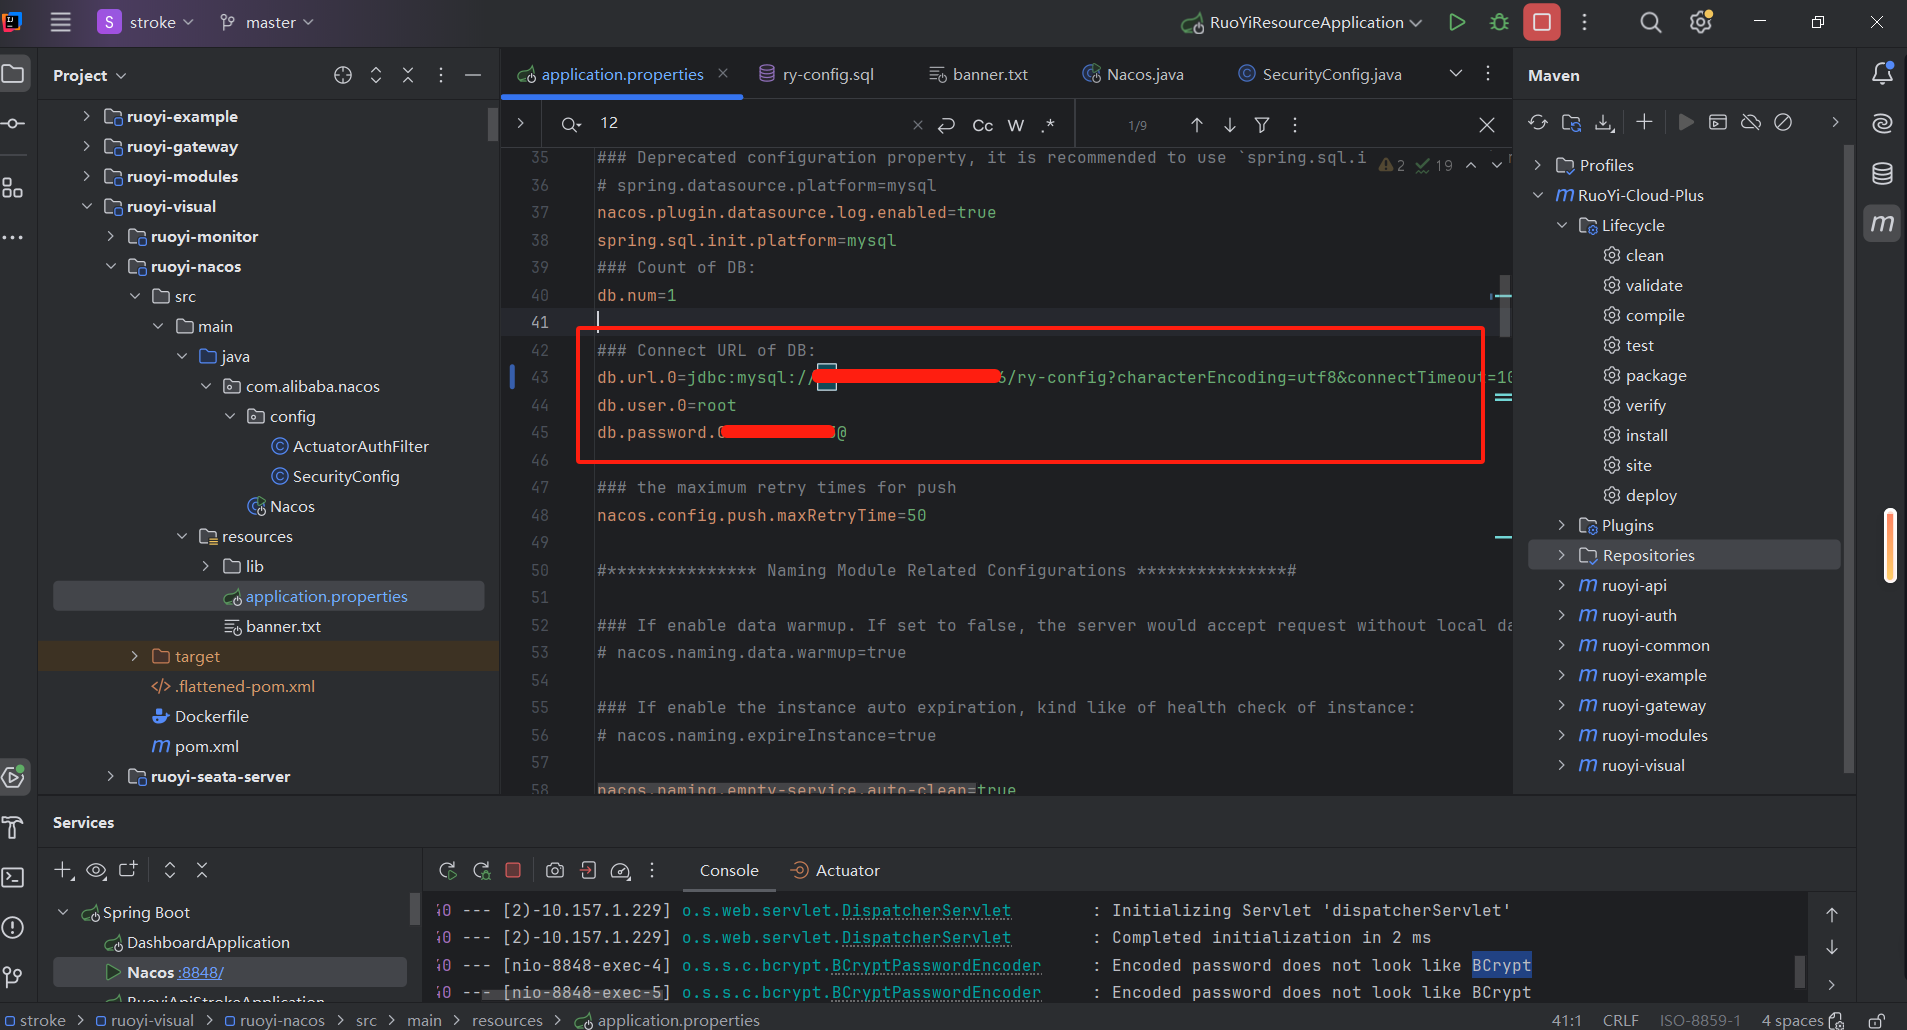The width and height of the screenshot is (1907, 1030).
Task: Rerun the service in the Services toolbar
Action: pos(448,870)
